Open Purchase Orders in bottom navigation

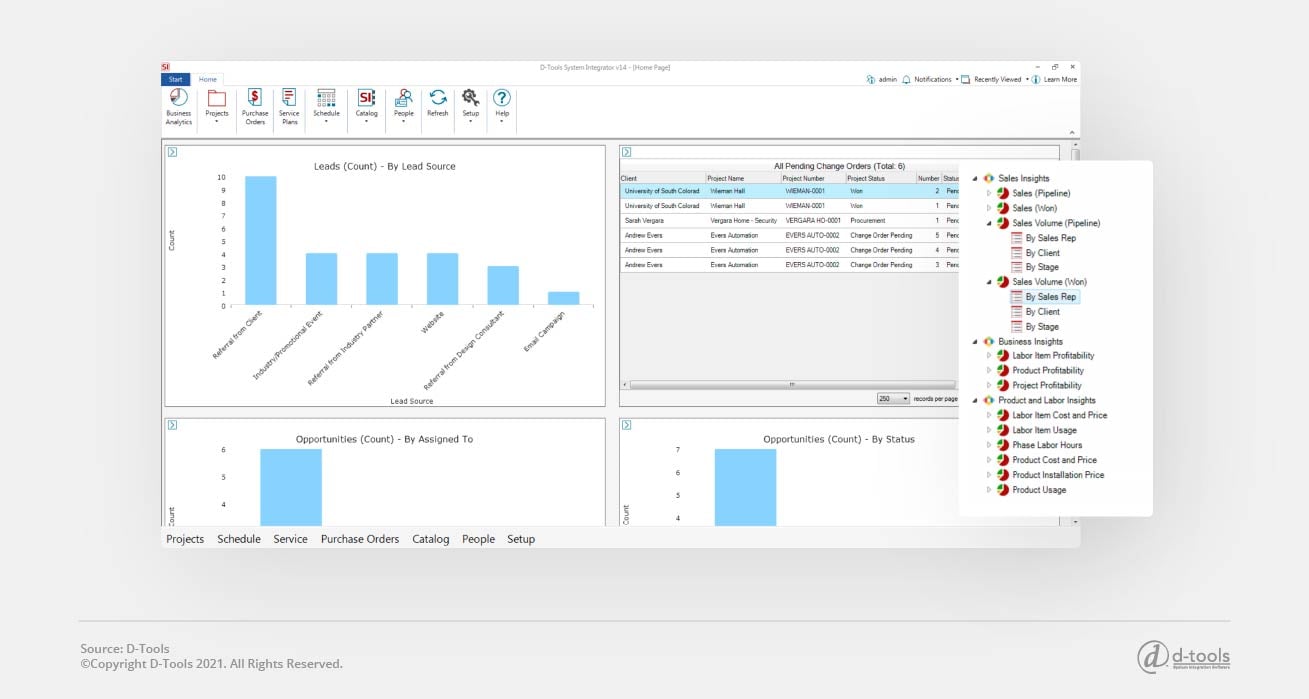coord(360,539)
